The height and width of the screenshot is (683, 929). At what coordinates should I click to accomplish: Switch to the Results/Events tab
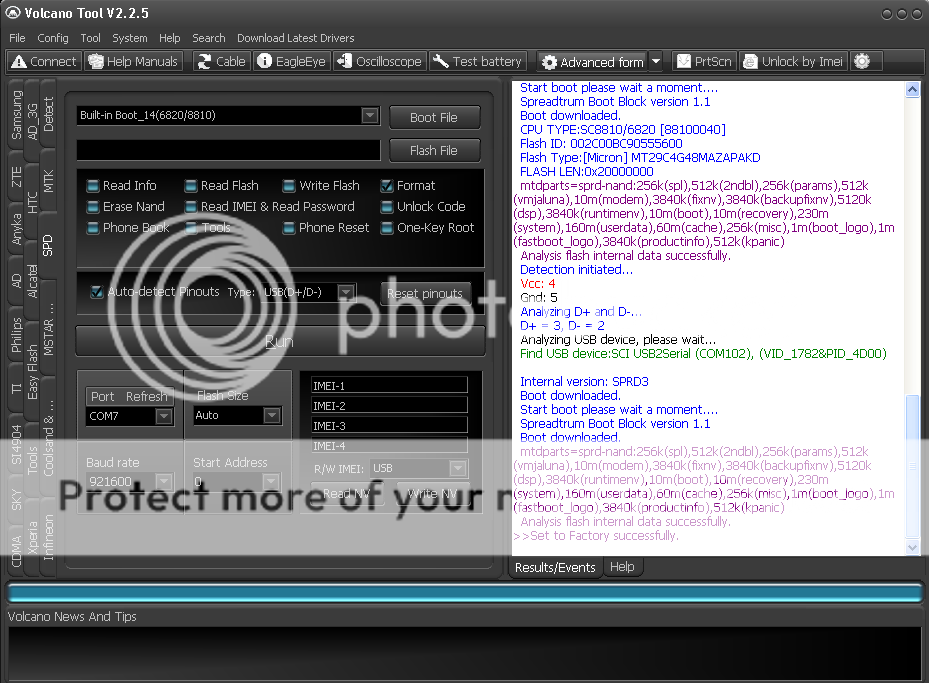pos(555,567)
